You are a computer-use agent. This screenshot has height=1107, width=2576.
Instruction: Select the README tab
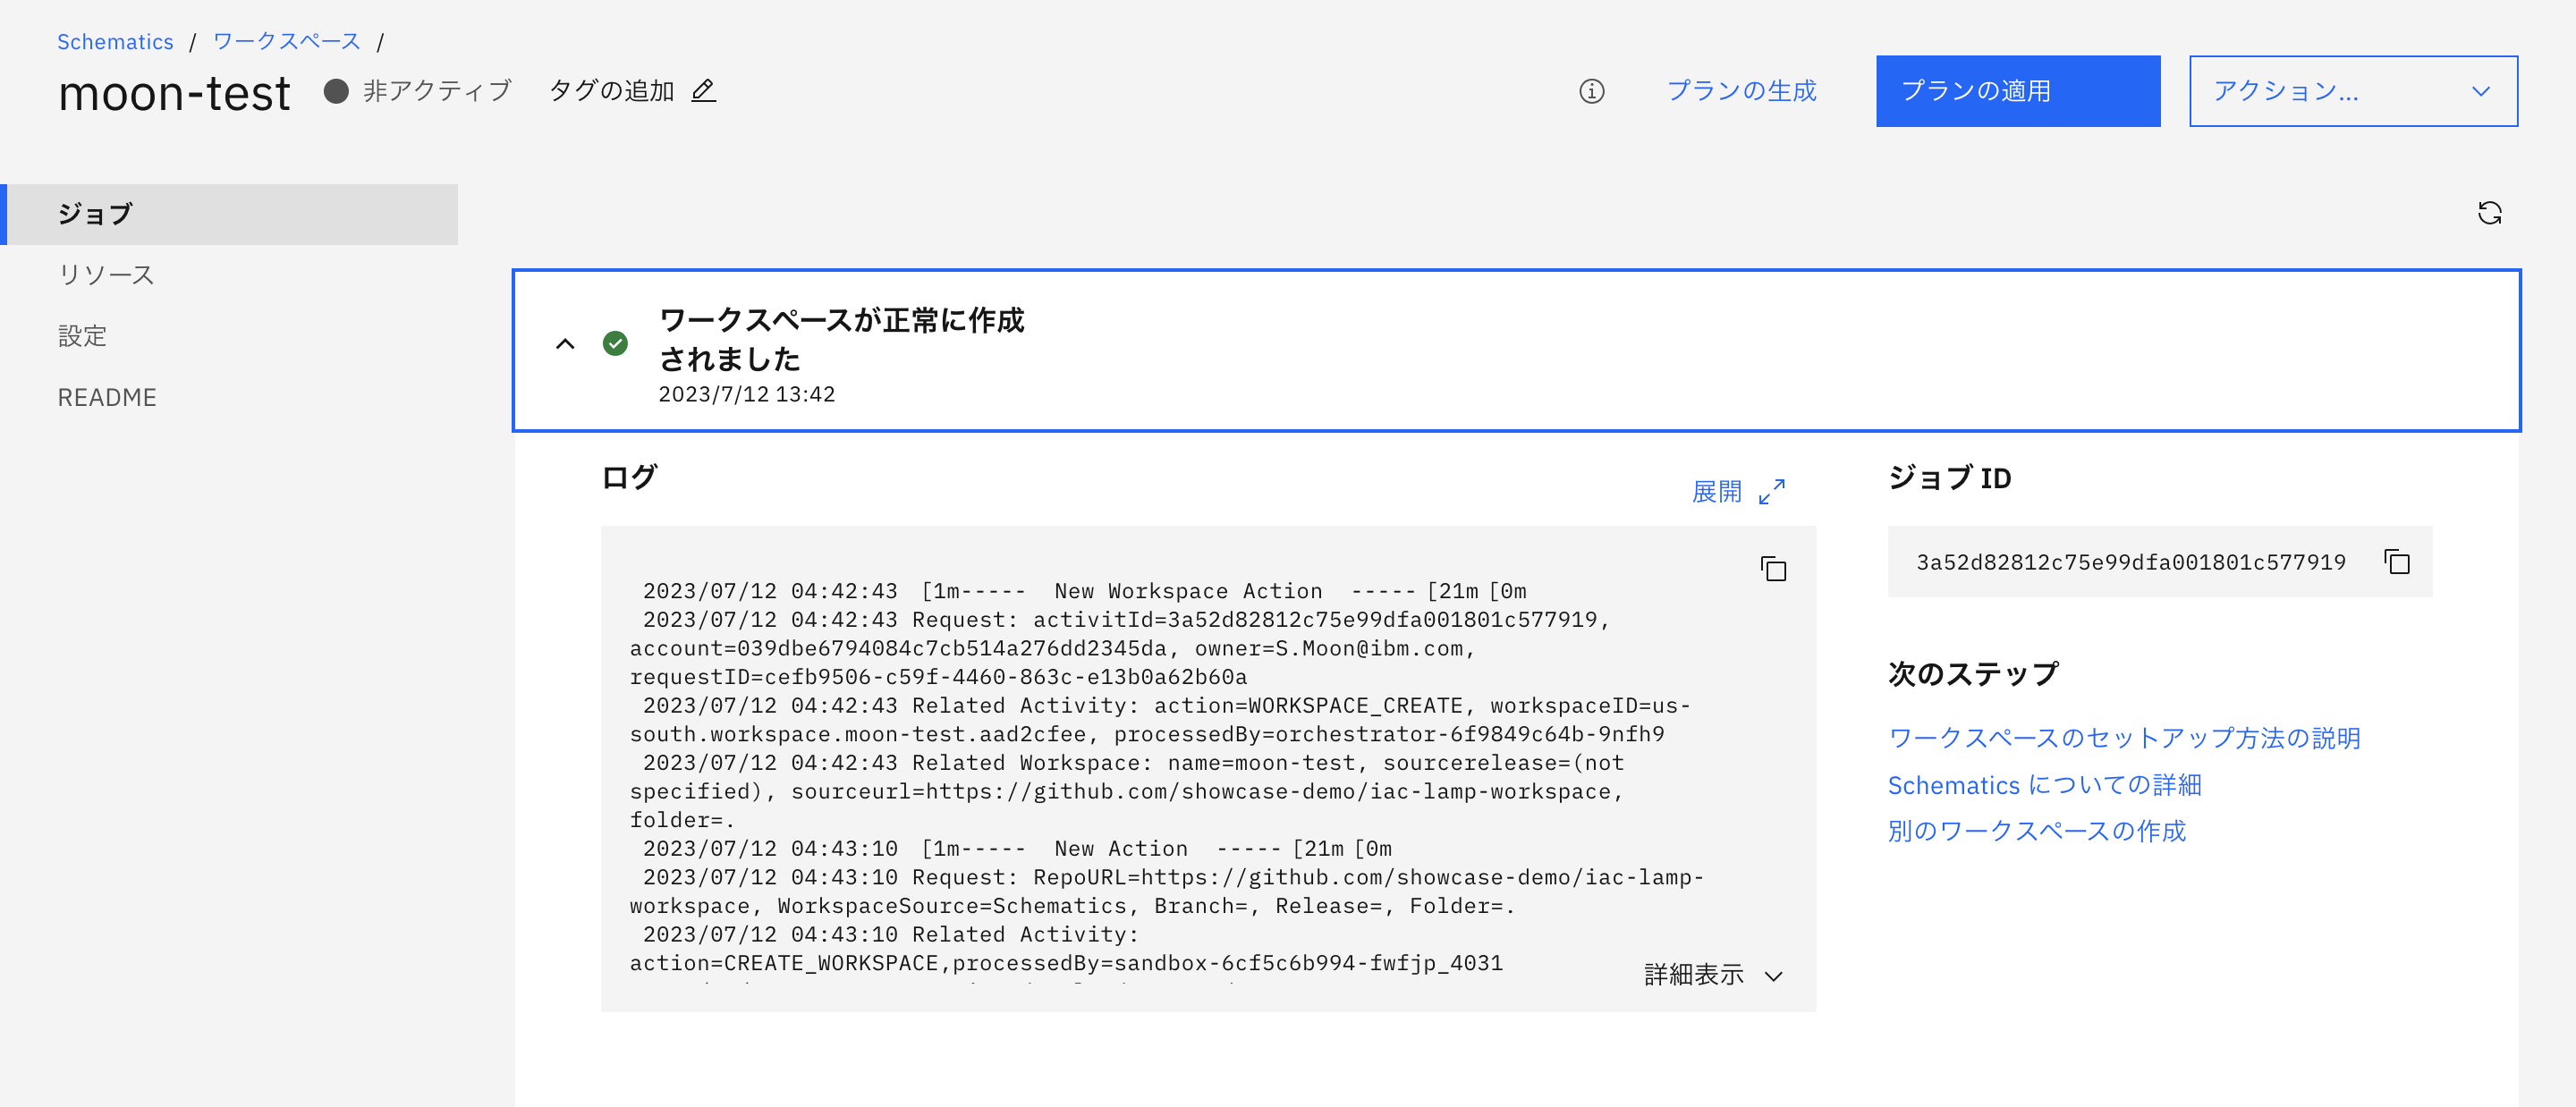(106, 397)
